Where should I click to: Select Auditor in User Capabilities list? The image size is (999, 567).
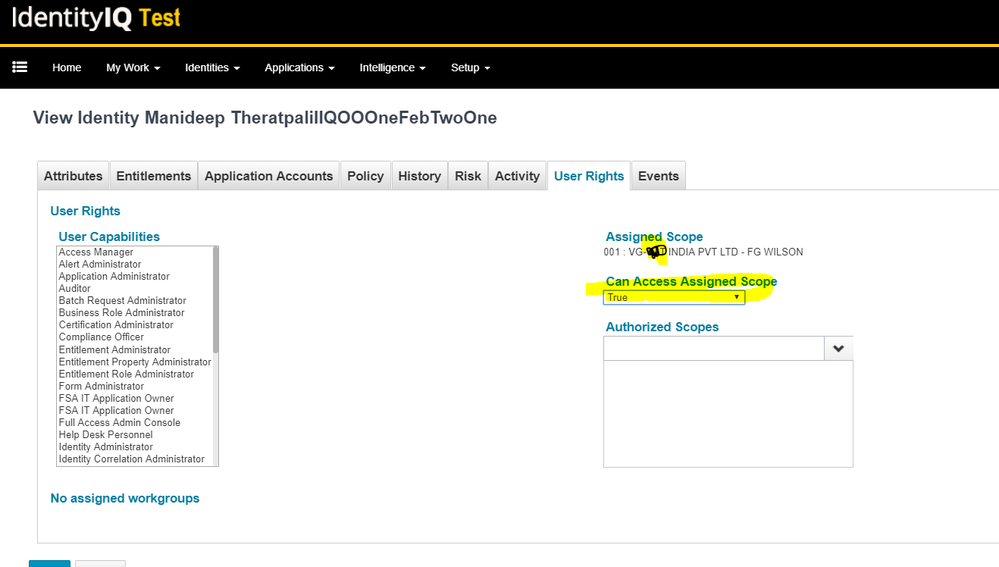[x=75, y=289]
